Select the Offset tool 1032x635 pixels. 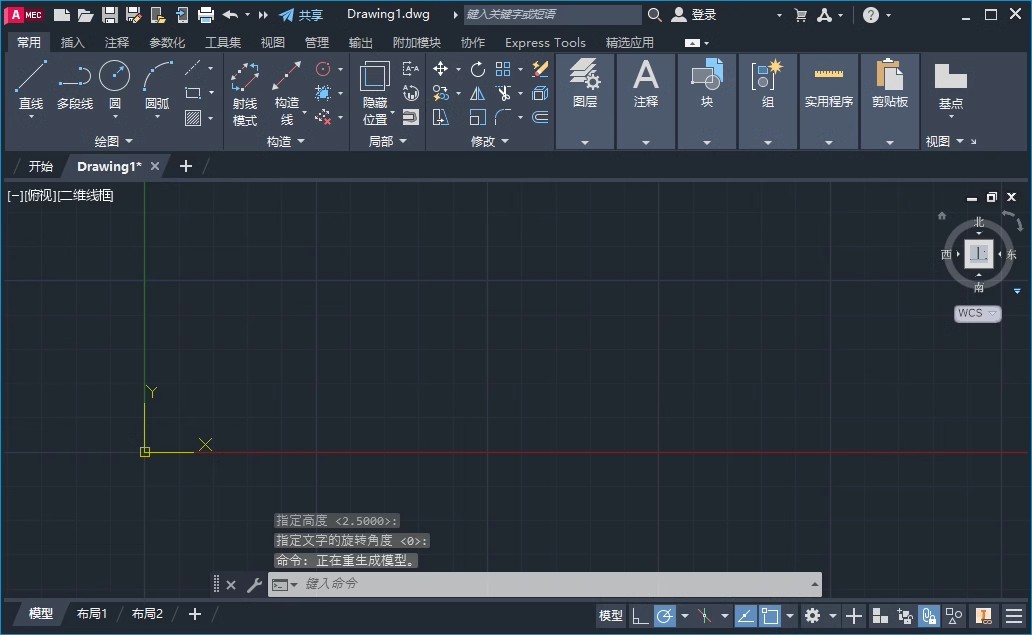tap(540, 117)
